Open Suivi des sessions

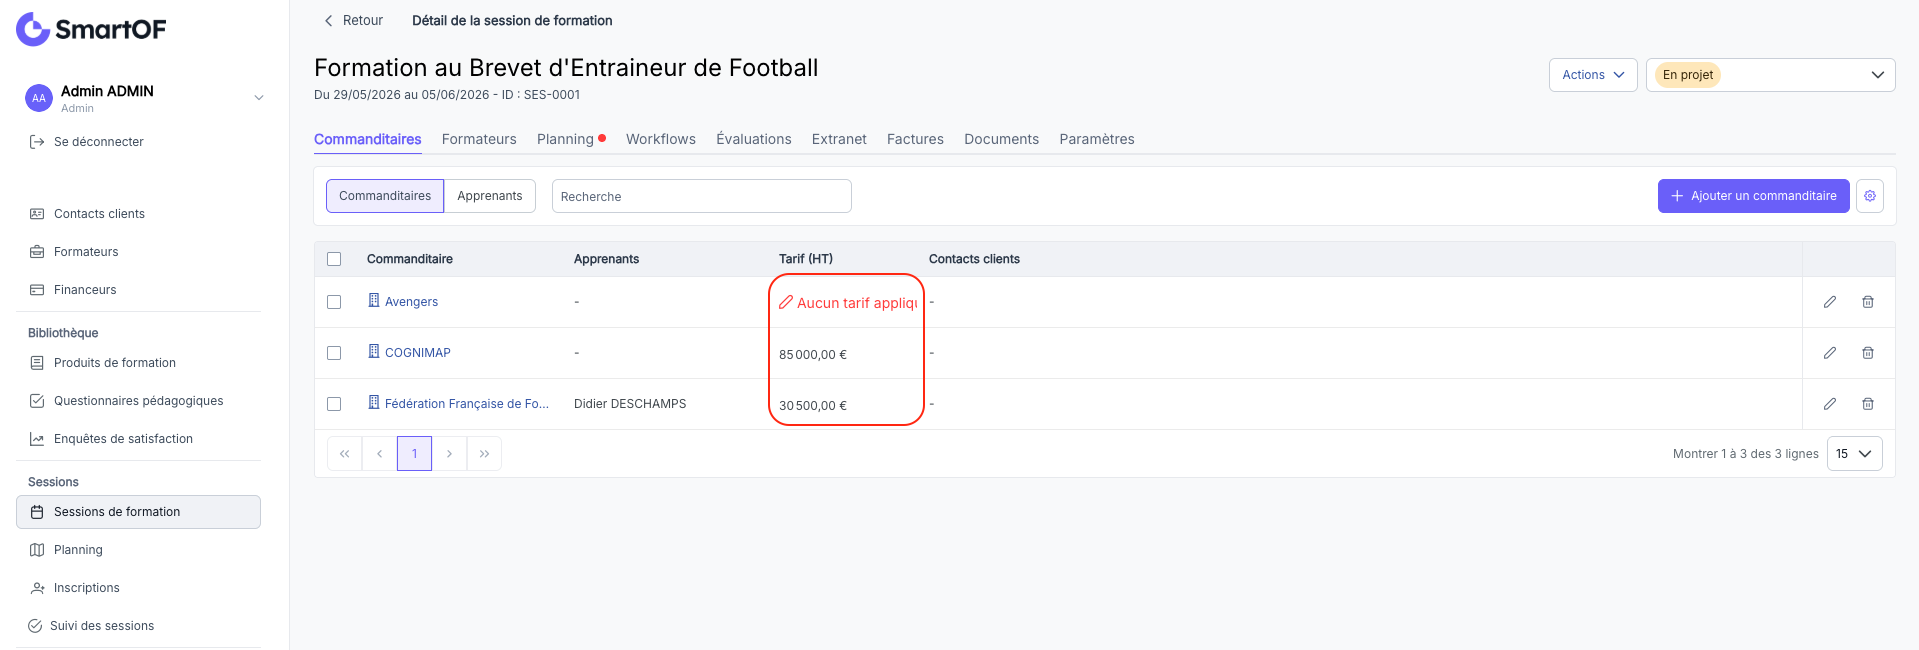click(91, 626)
